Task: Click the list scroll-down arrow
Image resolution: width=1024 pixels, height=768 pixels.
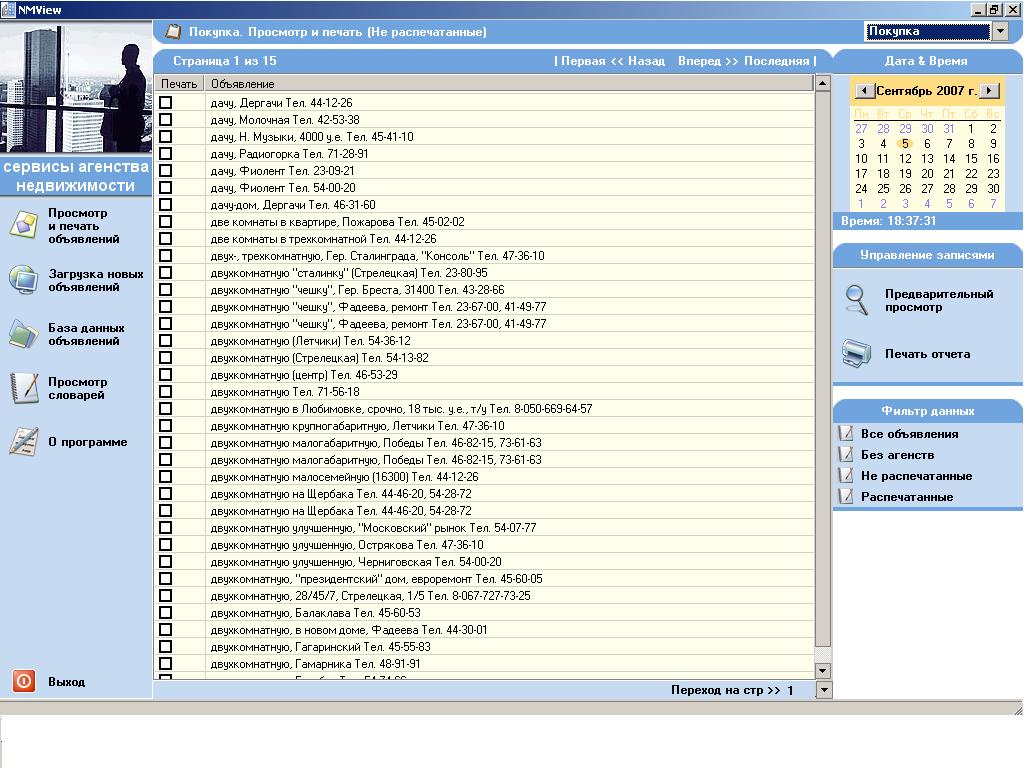Action: coord(822,670)
